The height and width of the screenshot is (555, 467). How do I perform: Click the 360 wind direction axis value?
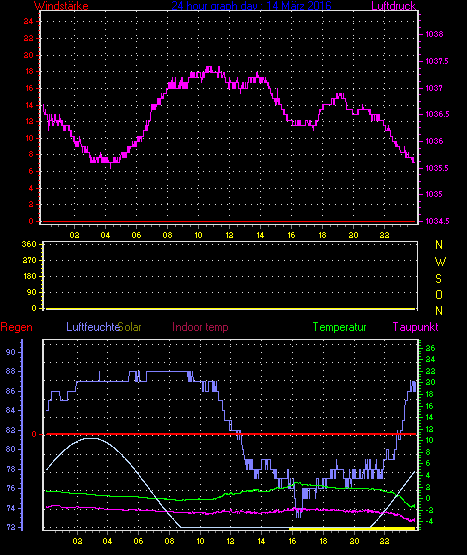coord(29,244)
